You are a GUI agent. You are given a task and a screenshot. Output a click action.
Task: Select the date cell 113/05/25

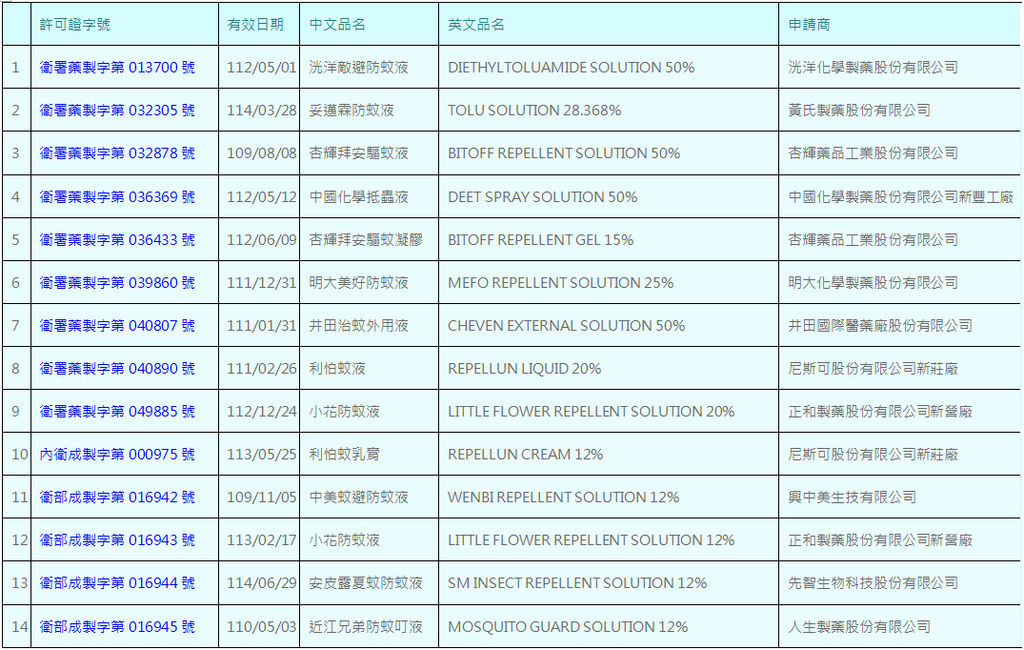[x=261, y=454]
